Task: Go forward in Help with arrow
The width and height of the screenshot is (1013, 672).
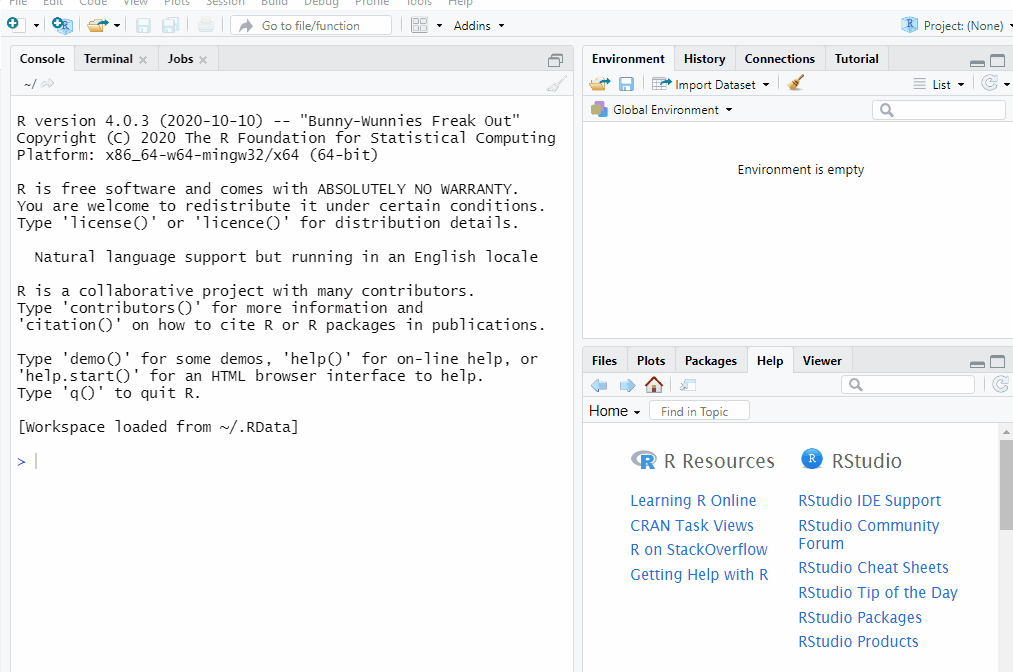Action: [x=627, y=386]
